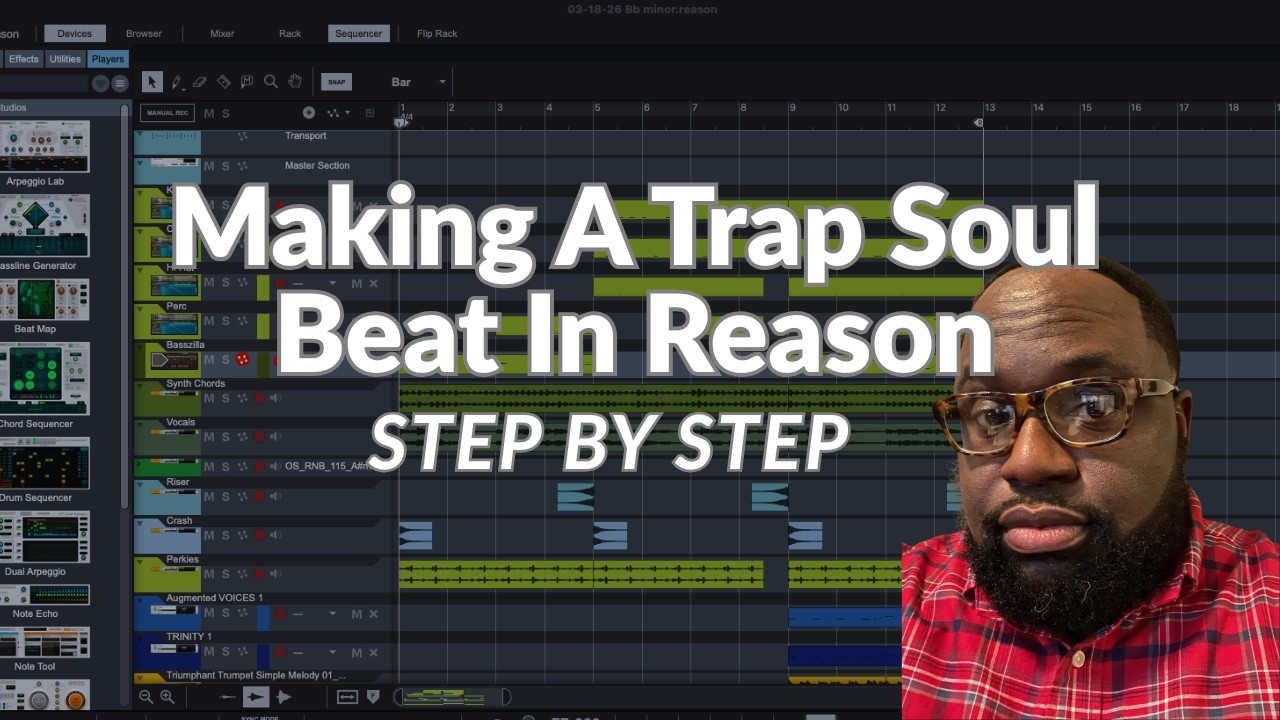Image resolution: width=1280 pixels, height=720 pixels.
Task: Select the Effects category button
Action: click(23, 59)
